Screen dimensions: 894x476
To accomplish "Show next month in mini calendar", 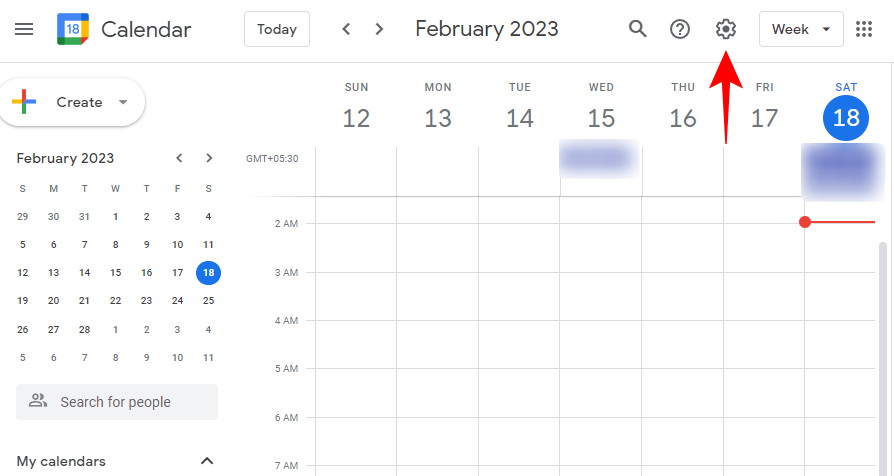I will (x=209, y=158).
